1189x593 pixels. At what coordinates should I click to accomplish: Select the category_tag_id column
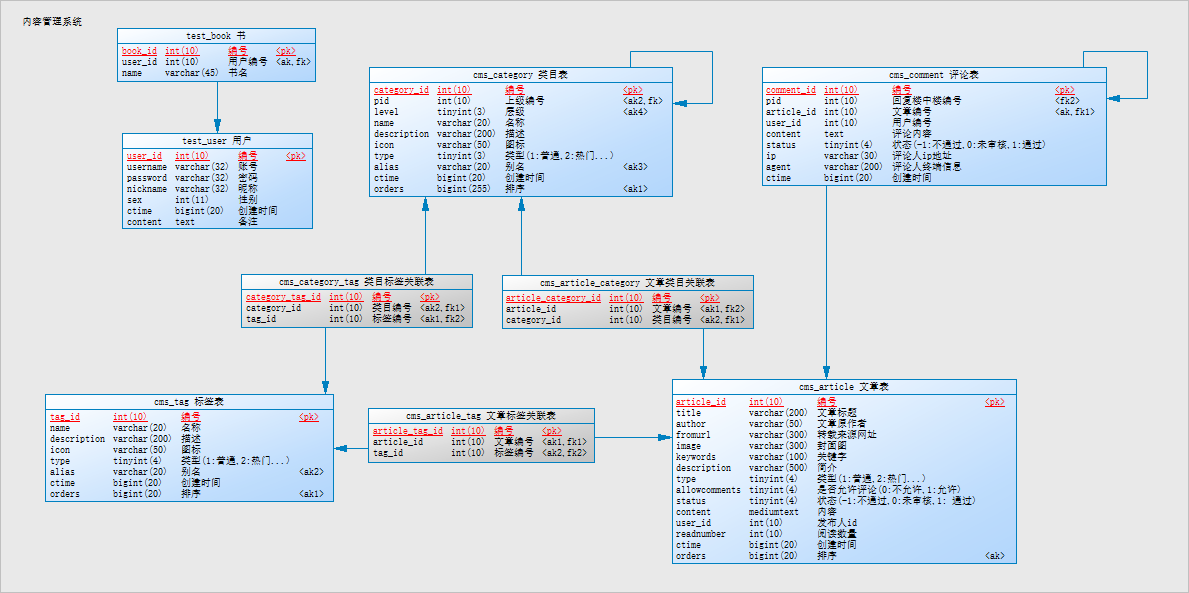click(356, 297)
